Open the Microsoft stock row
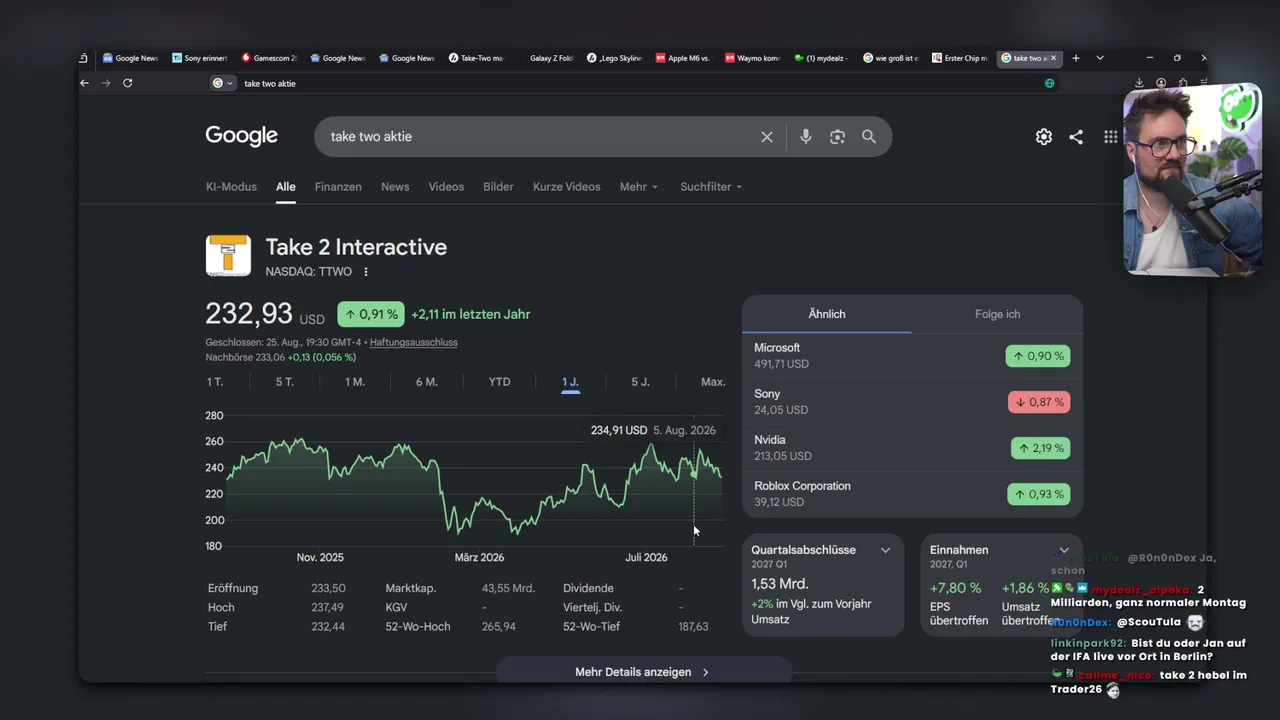1280x720 pixels. click(x=912, y=356)
